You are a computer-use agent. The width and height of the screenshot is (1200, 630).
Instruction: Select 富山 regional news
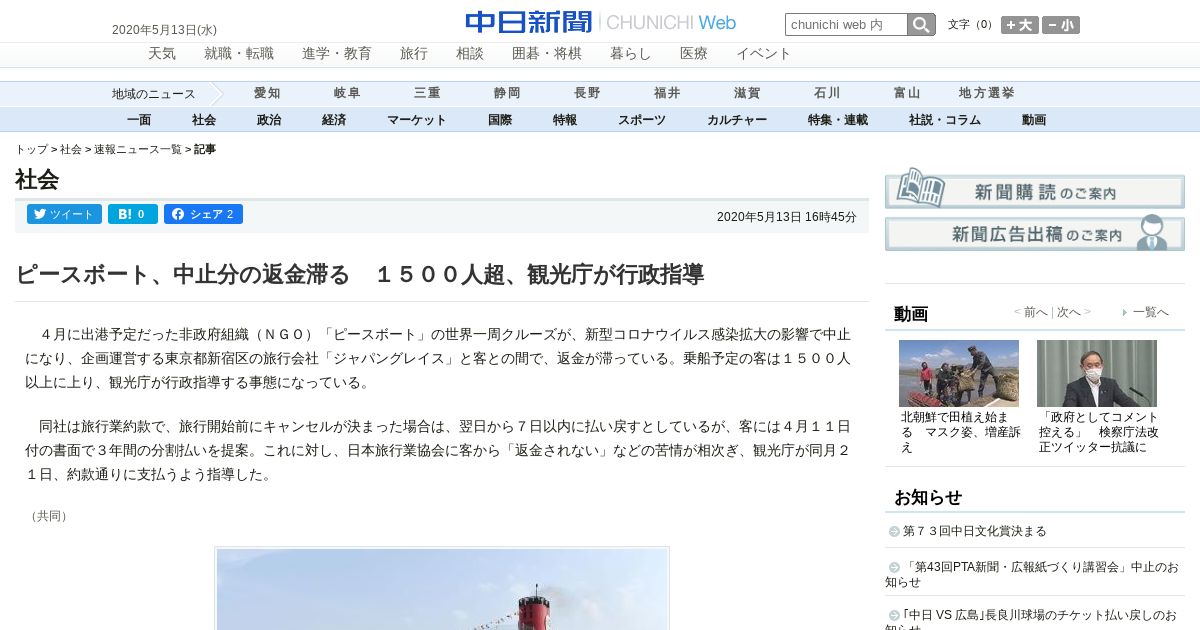907,93
